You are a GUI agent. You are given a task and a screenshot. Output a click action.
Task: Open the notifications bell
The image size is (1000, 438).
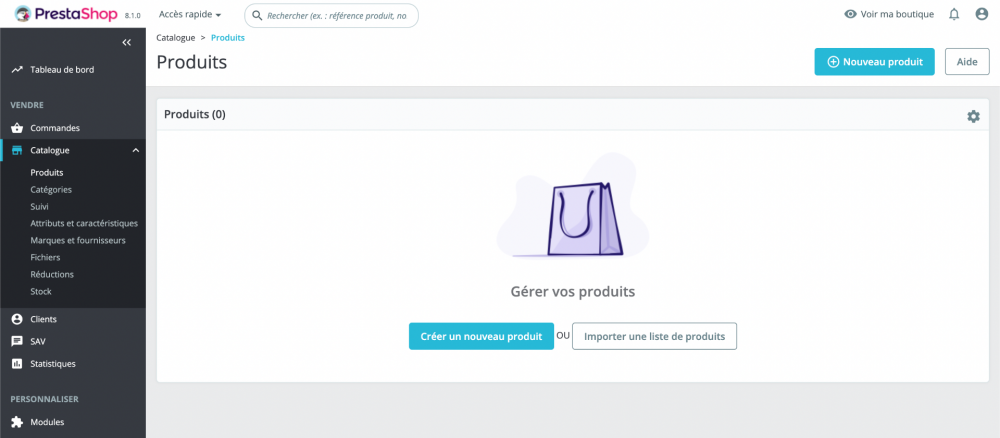click(x=954, y=14)
